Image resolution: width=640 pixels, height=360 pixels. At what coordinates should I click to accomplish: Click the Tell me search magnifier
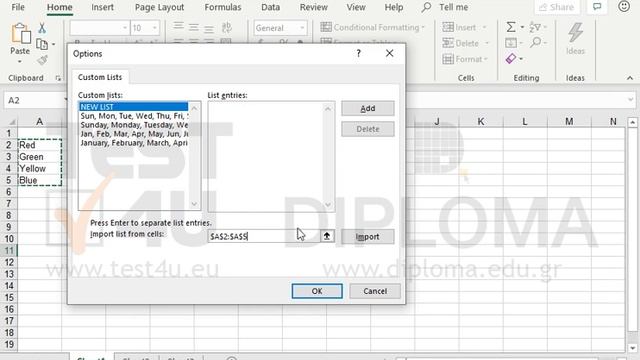(x=426, y=7)
